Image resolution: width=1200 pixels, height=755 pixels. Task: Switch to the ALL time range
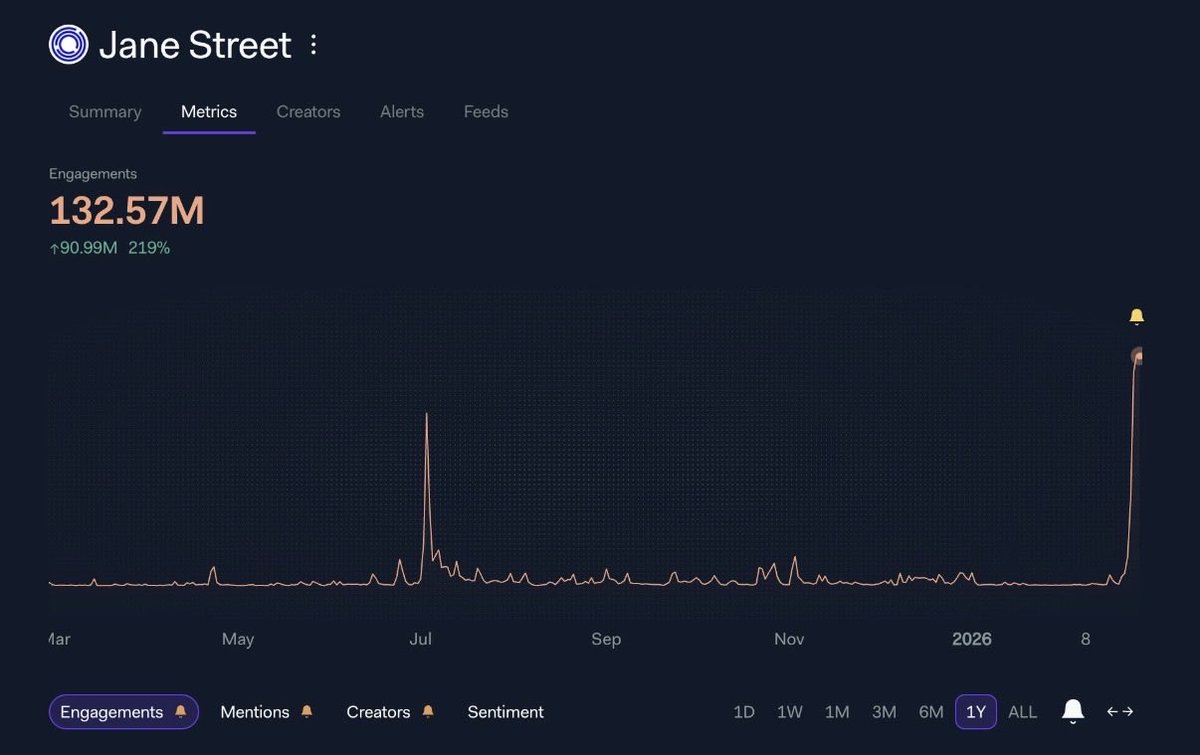coord(1022,712)
